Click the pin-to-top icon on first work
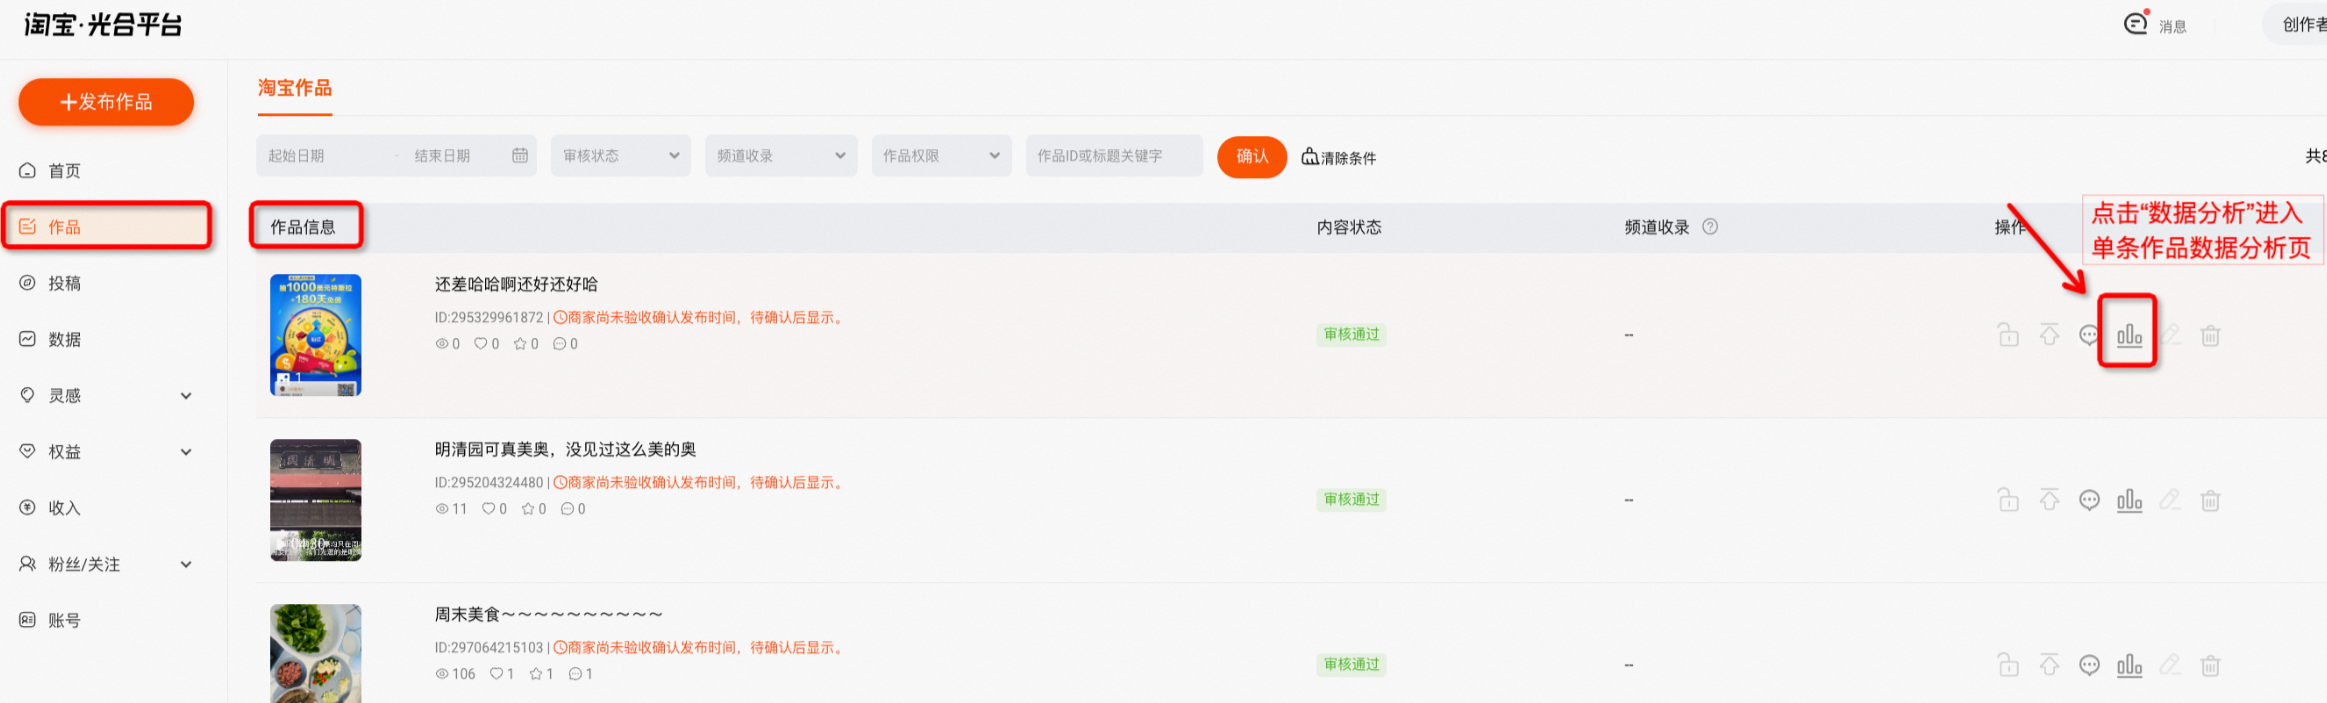Screen dimensions: 2327x703 2049,335
